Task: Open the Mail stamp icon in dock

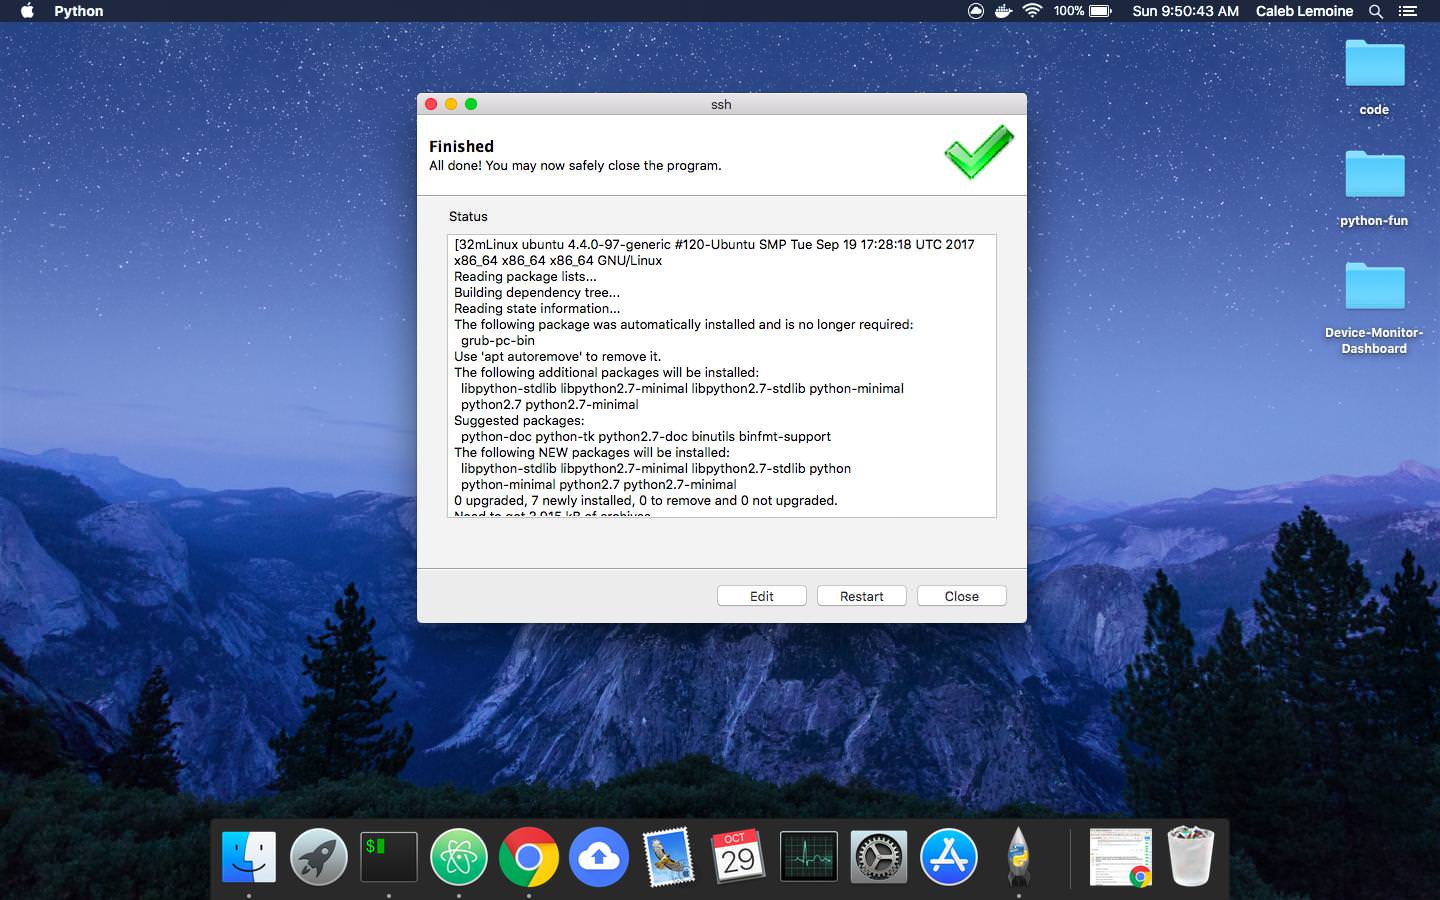Action: [668, 857]
